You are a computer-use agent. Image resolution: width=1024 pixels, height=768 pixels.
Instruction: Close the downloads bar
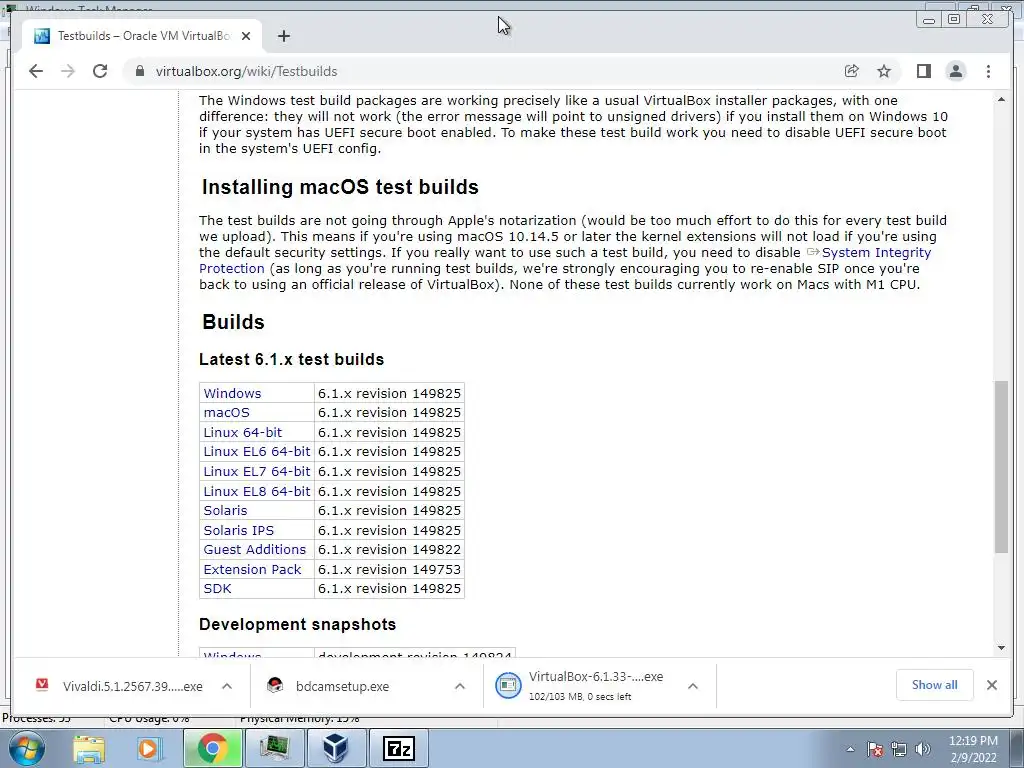[x=992, y=685]
